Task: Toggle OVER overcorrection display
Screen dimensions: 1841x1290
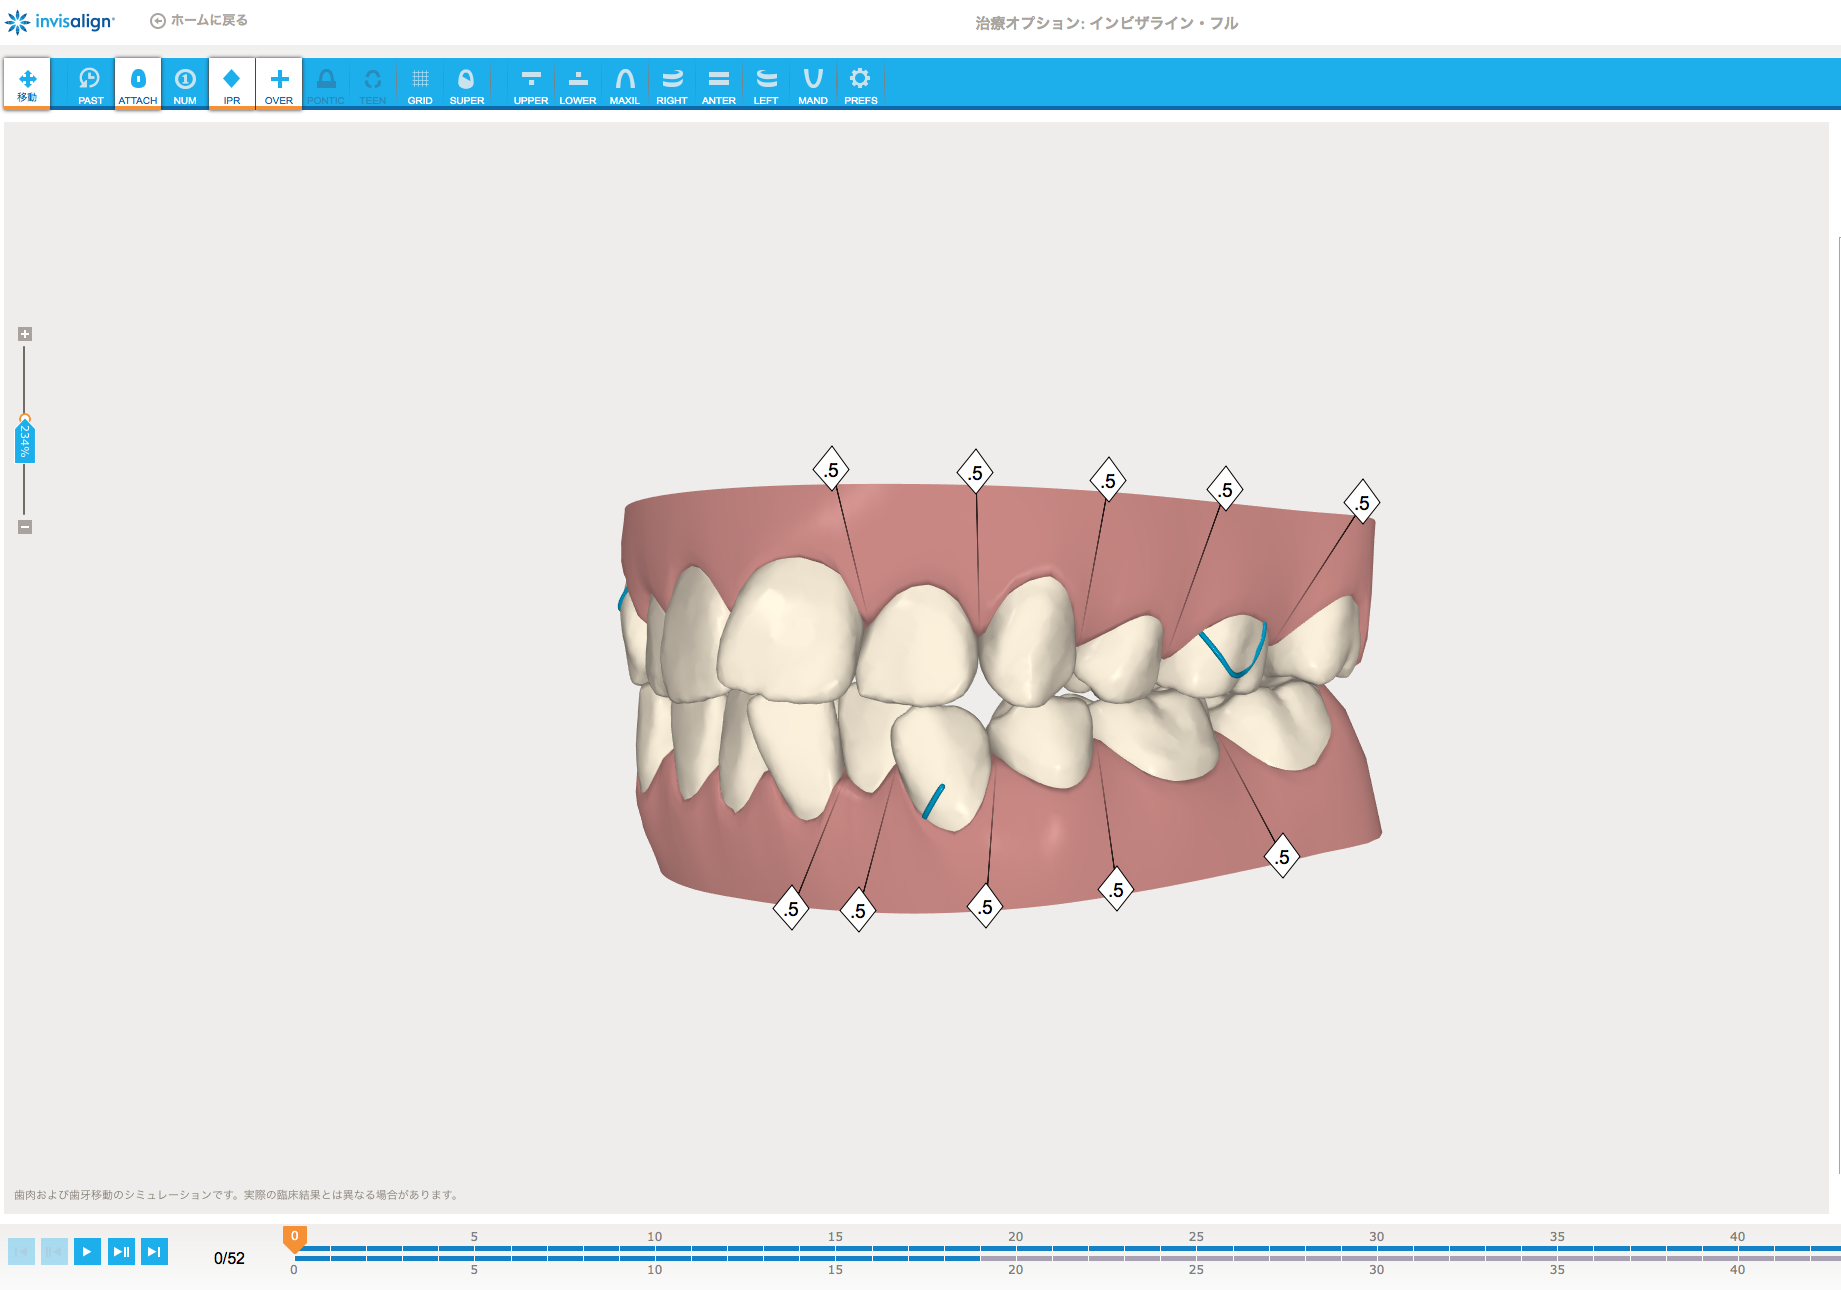Action: click(x=279, y=83)
